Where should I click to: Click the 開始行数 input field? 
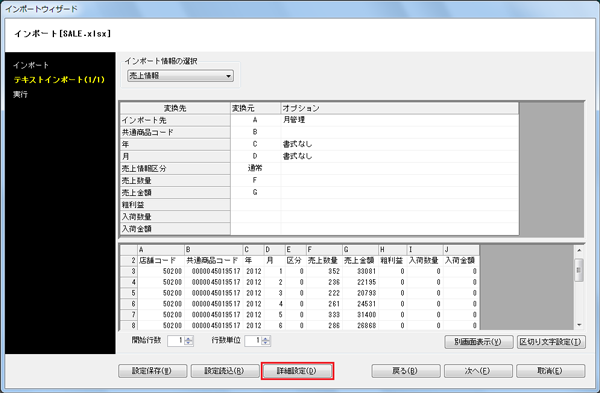point(176,341)
